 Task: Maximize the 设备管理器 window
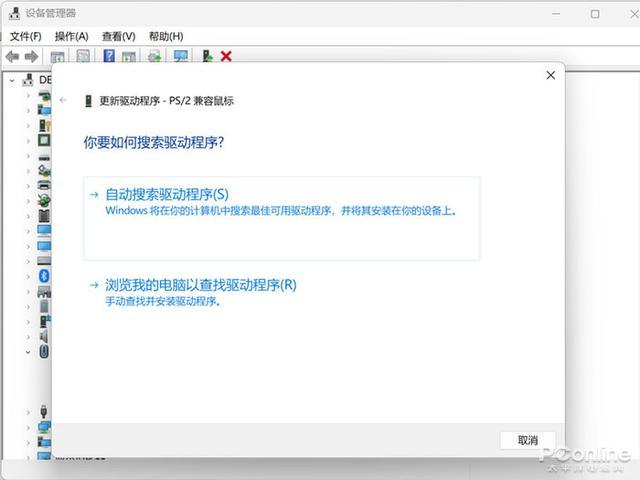click(595, 14)
